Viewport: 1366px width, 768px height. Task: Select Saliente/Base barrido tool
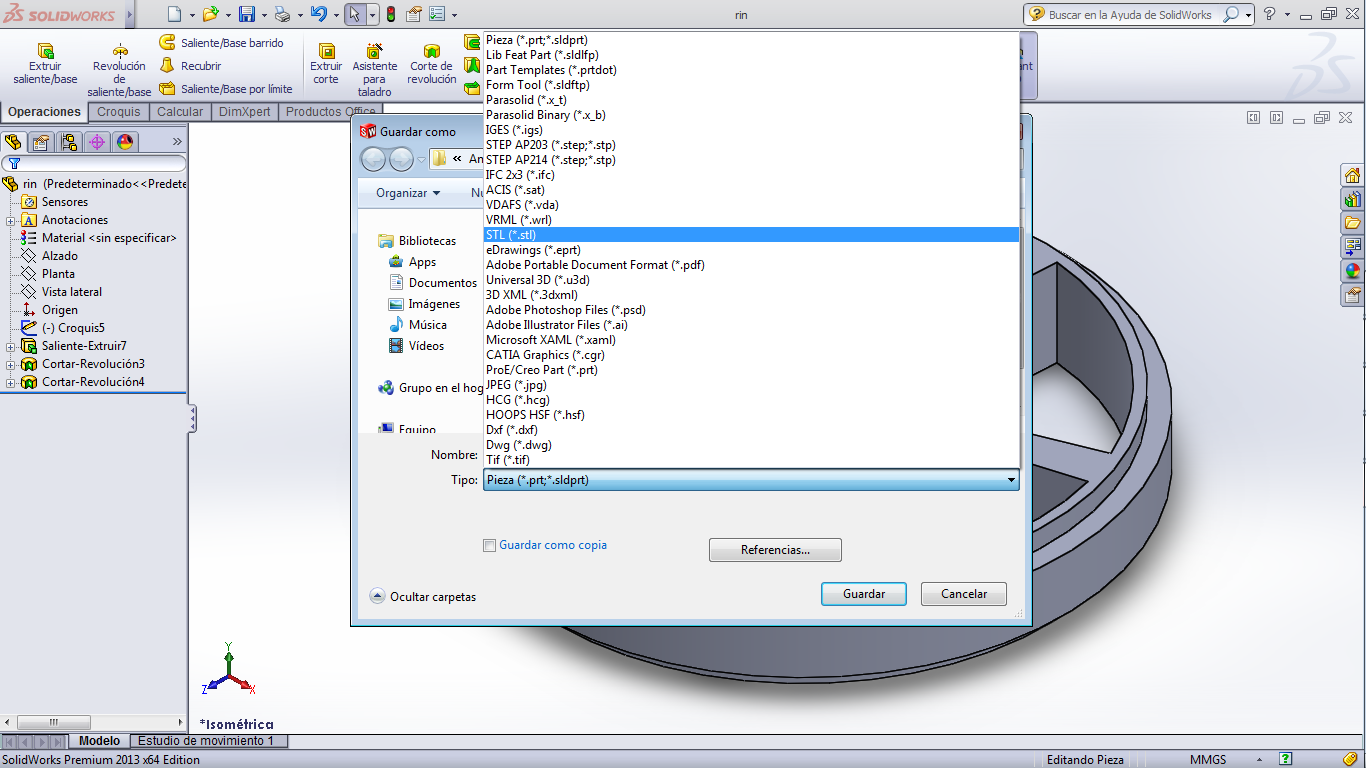point(222,43)
